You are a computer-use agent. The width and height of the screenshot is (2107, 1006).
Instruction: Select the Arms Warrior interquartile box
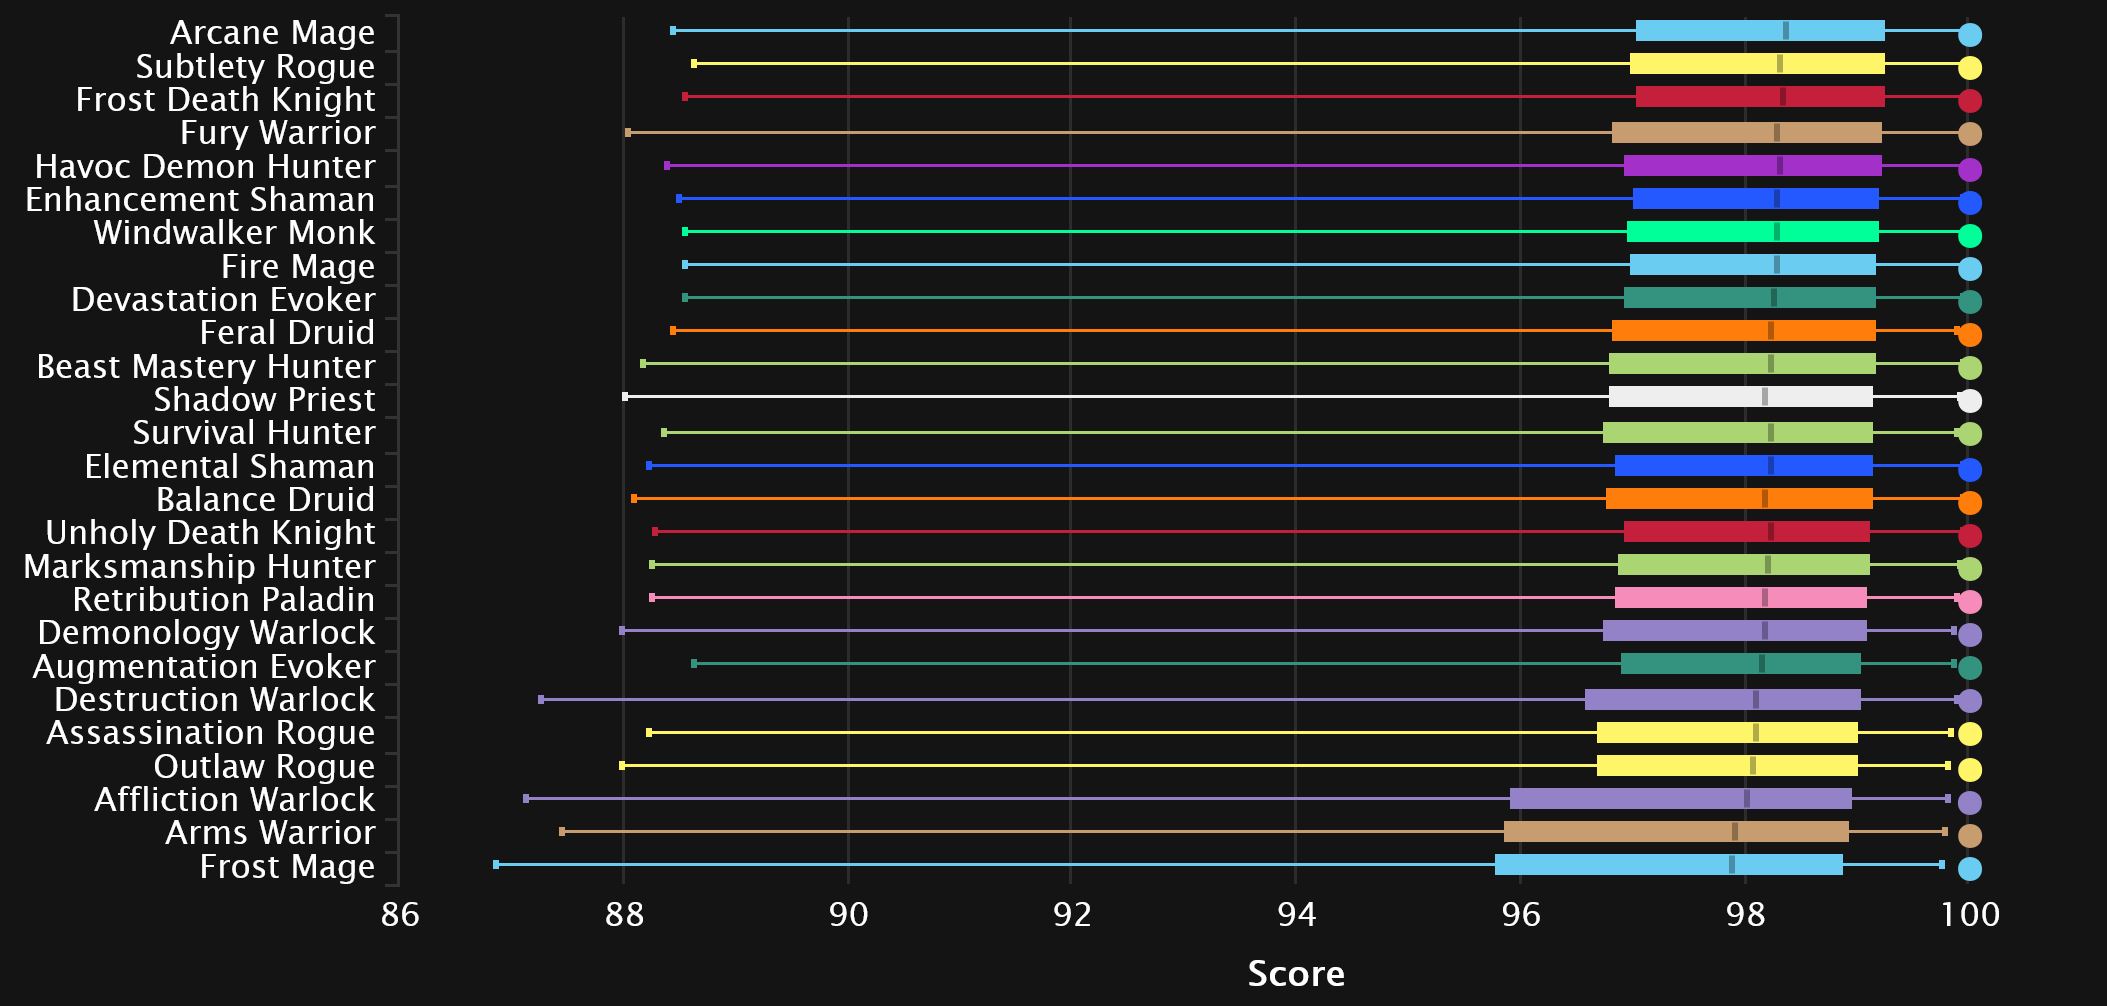(1676, 832)
